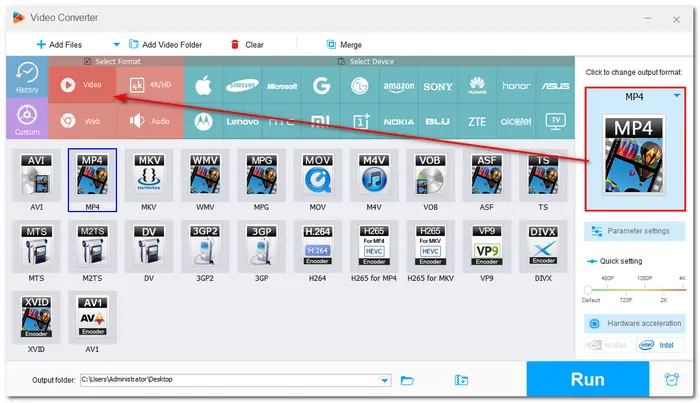
Task: Select the 3GP2 format icon
Action: [x=205, y=246]
